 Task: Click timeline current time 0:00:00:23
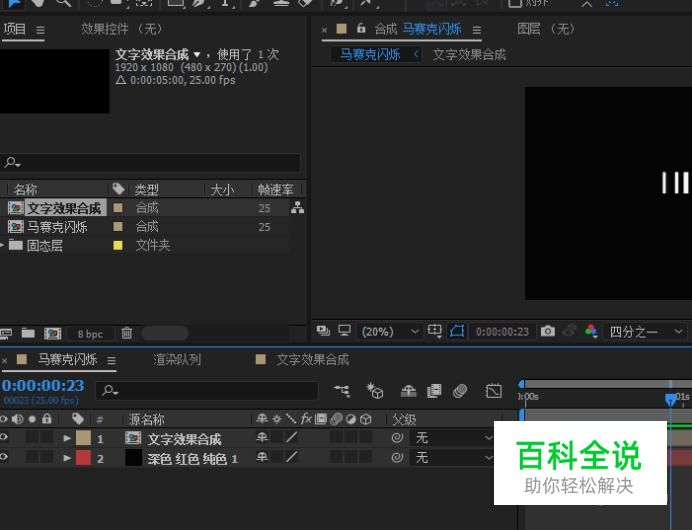(x=43, y=386)
